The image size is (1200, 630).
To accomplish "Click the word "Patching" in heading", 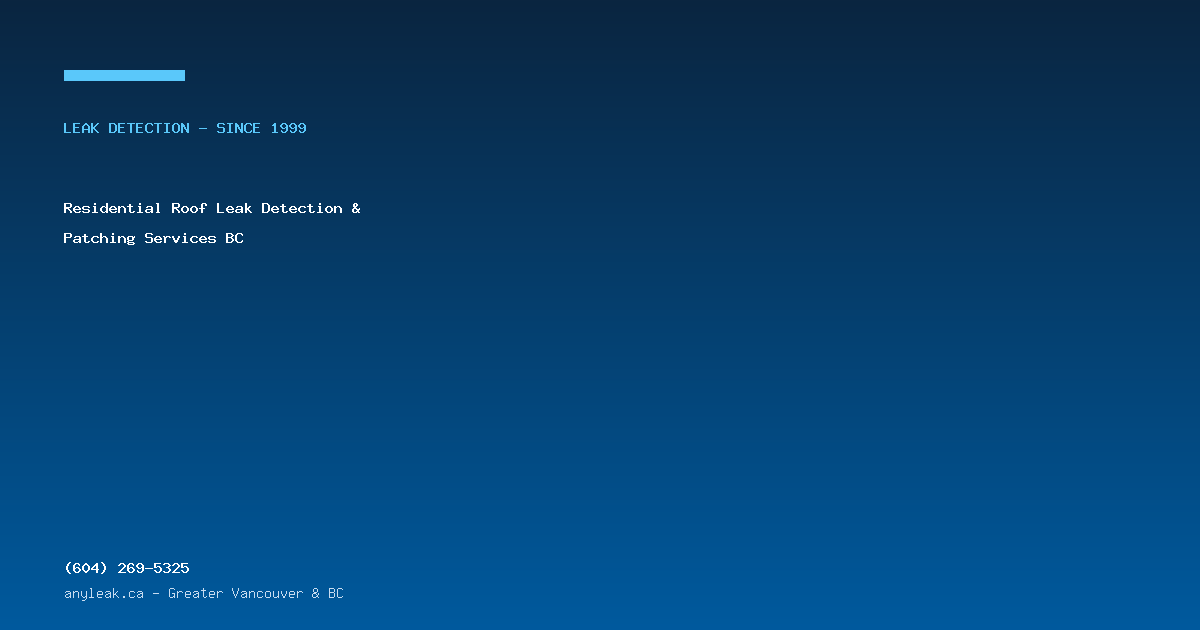I will pyautogui.click(x=99, y=238).
